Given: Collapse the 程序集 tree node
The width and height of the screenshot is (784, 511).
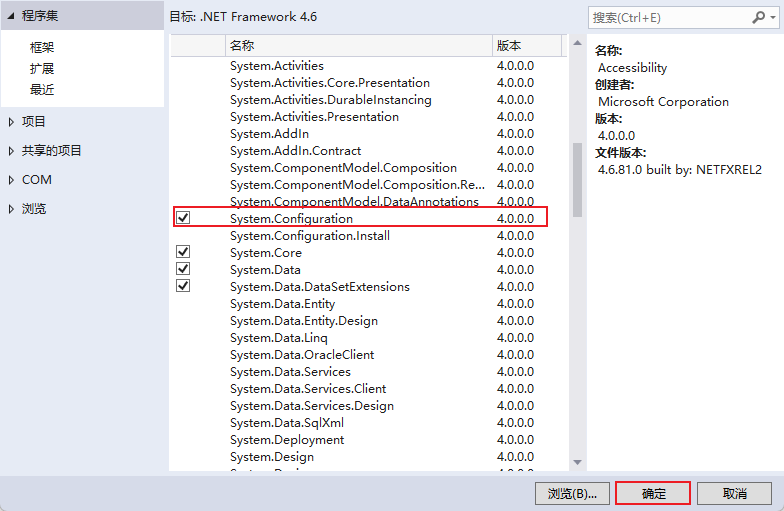Looking at the screenshot, I should (x=10, y=16).
